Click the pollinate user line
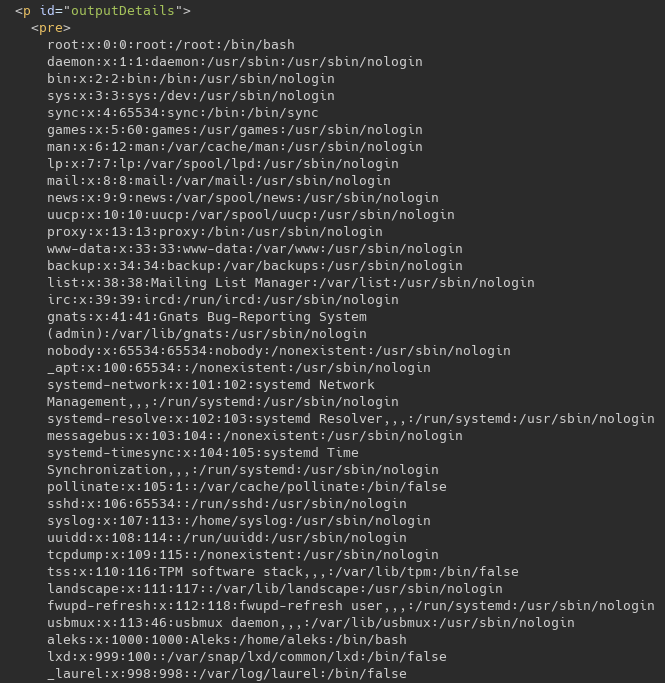Image resolution: width=665 pixels, height=683 pixels. coord(246,487)
